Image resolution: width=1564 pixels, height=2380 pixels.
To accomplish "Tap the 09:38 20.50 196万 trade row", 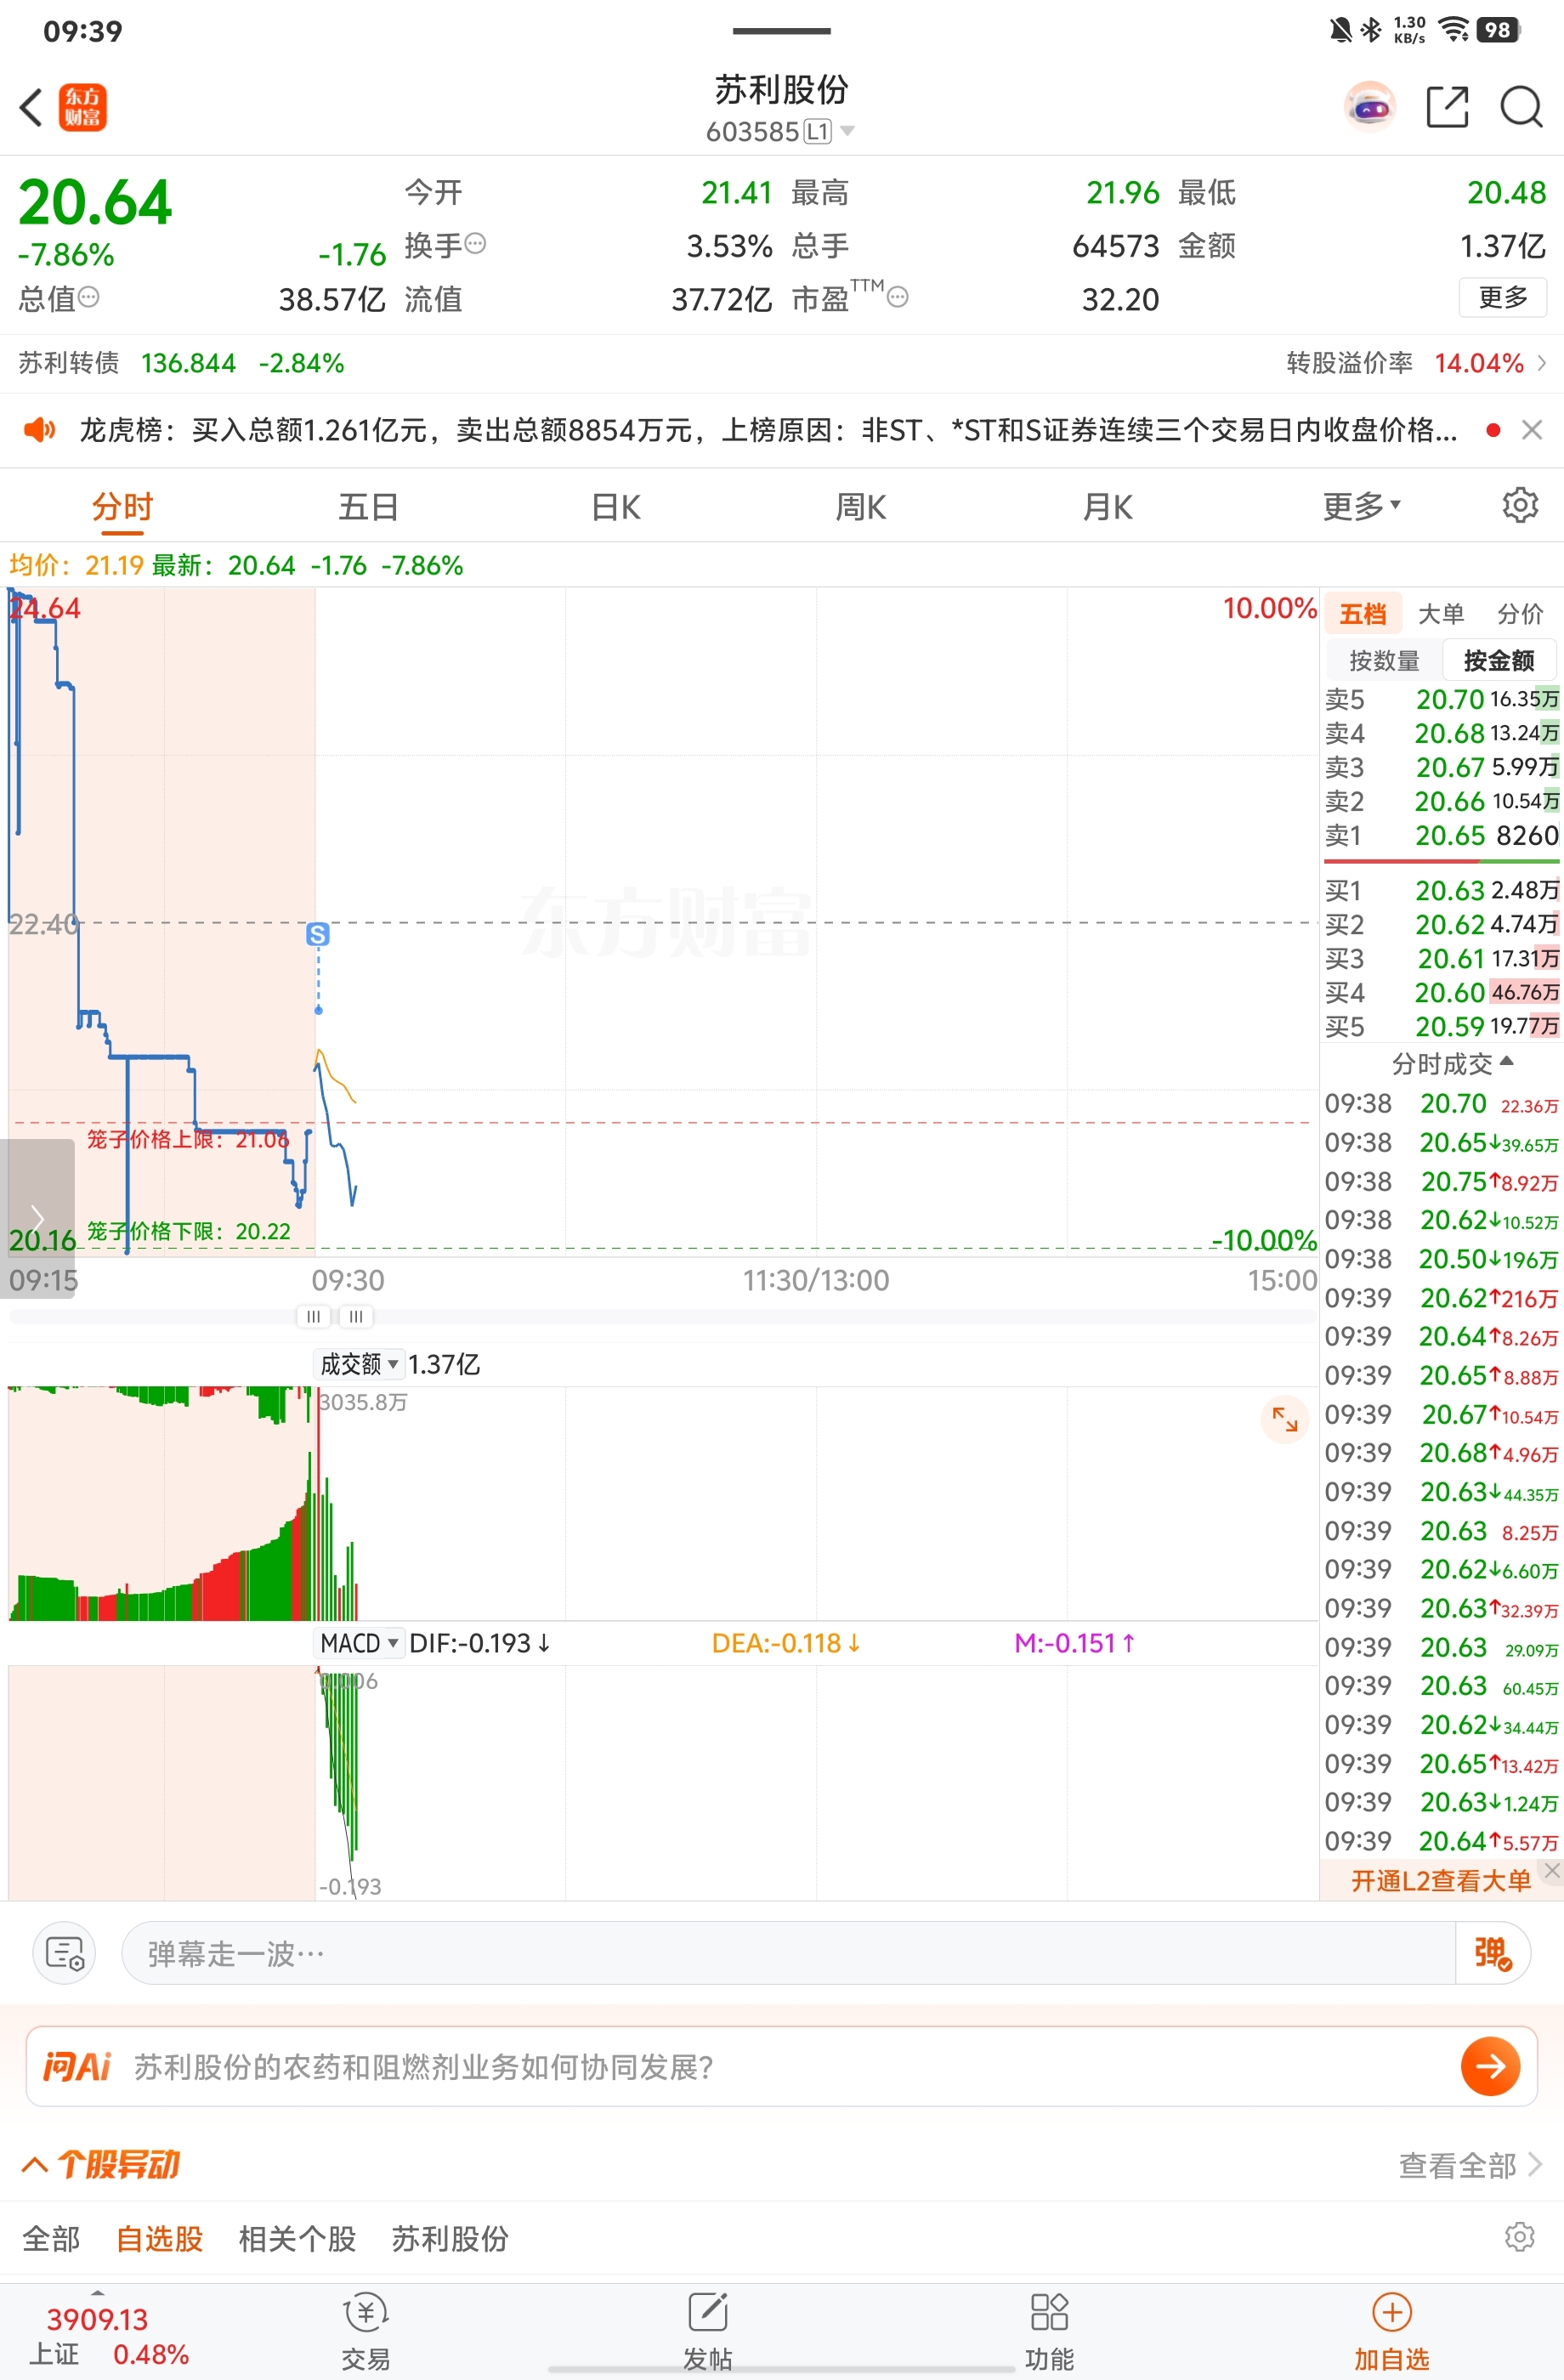I will point(1441,1258).
